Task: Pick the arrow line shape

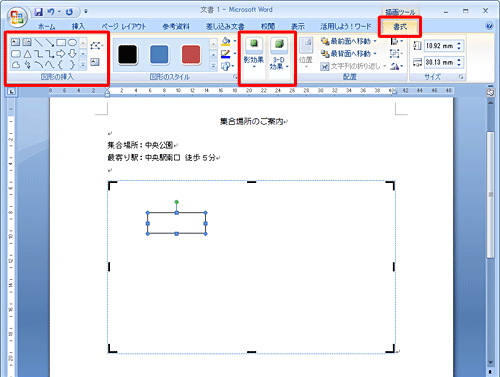Action: 50,42
